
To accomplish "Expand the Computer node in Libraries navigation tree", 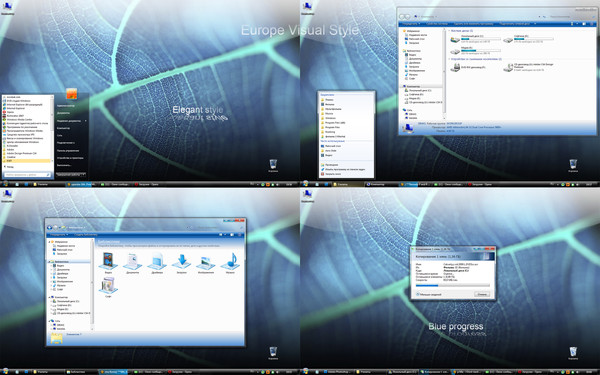I will click(x=49, y=297).
